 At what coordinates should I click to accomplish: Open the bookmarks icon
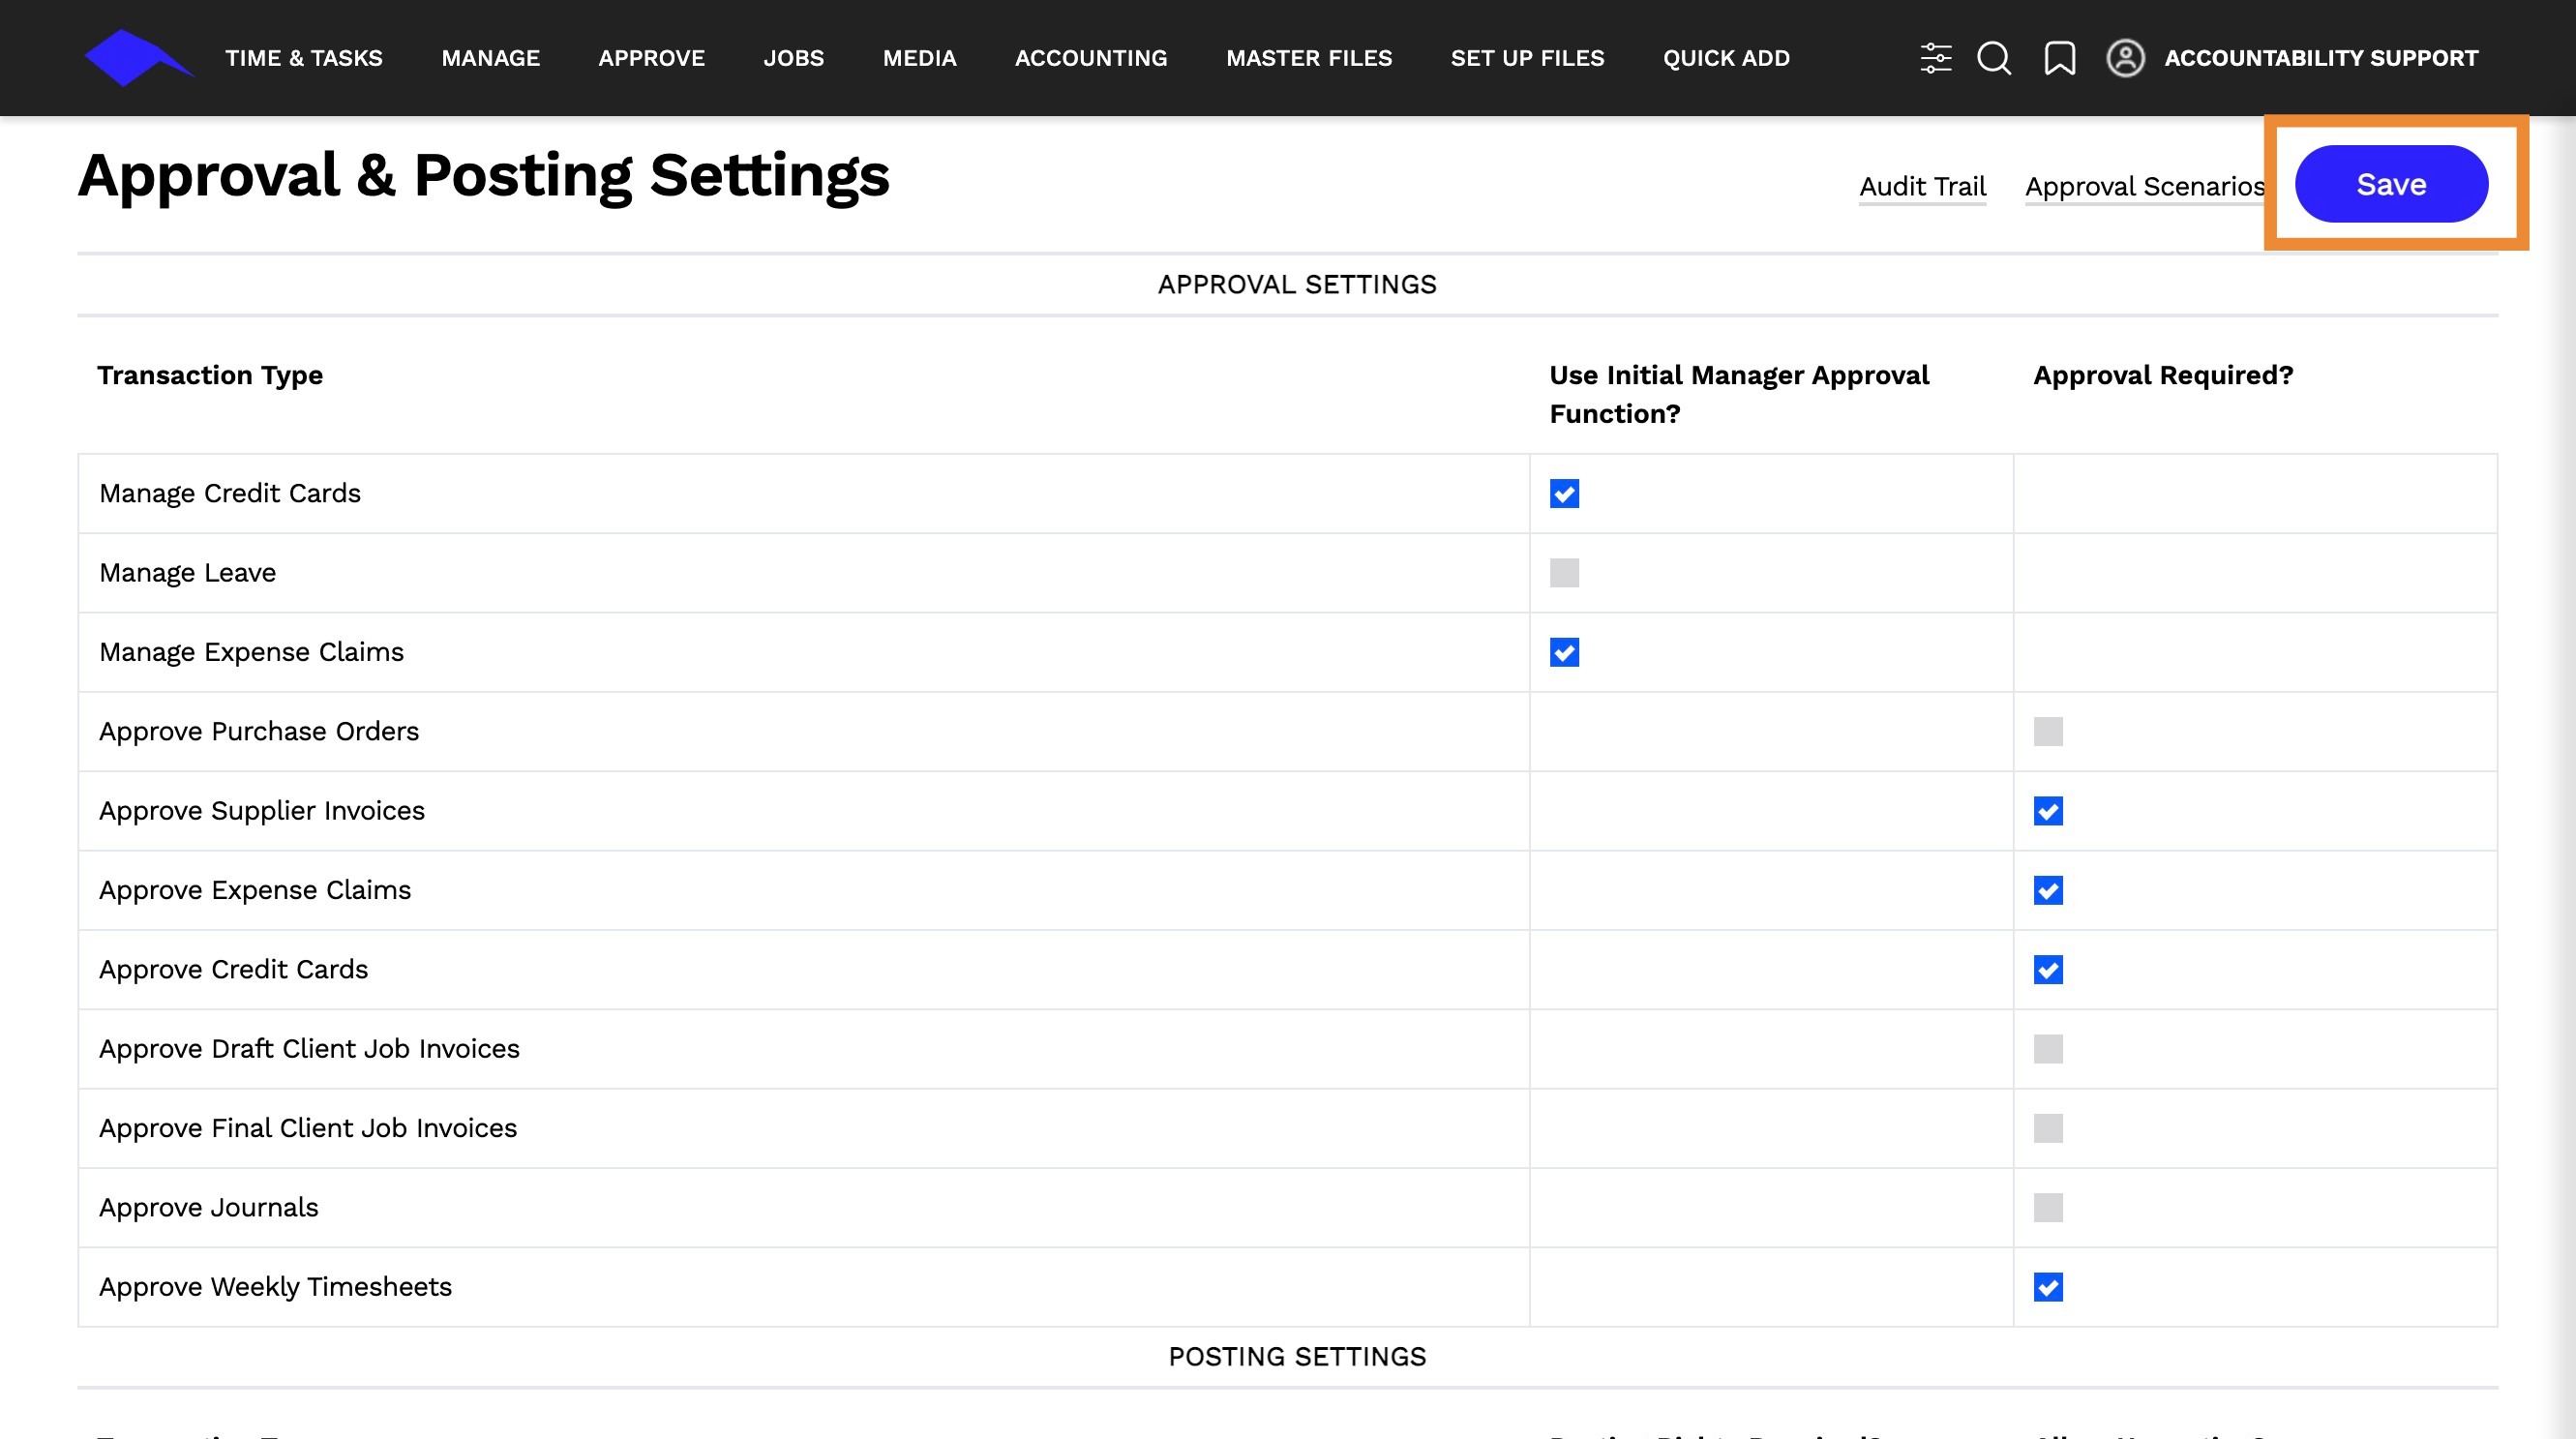tap(2059, 58)
